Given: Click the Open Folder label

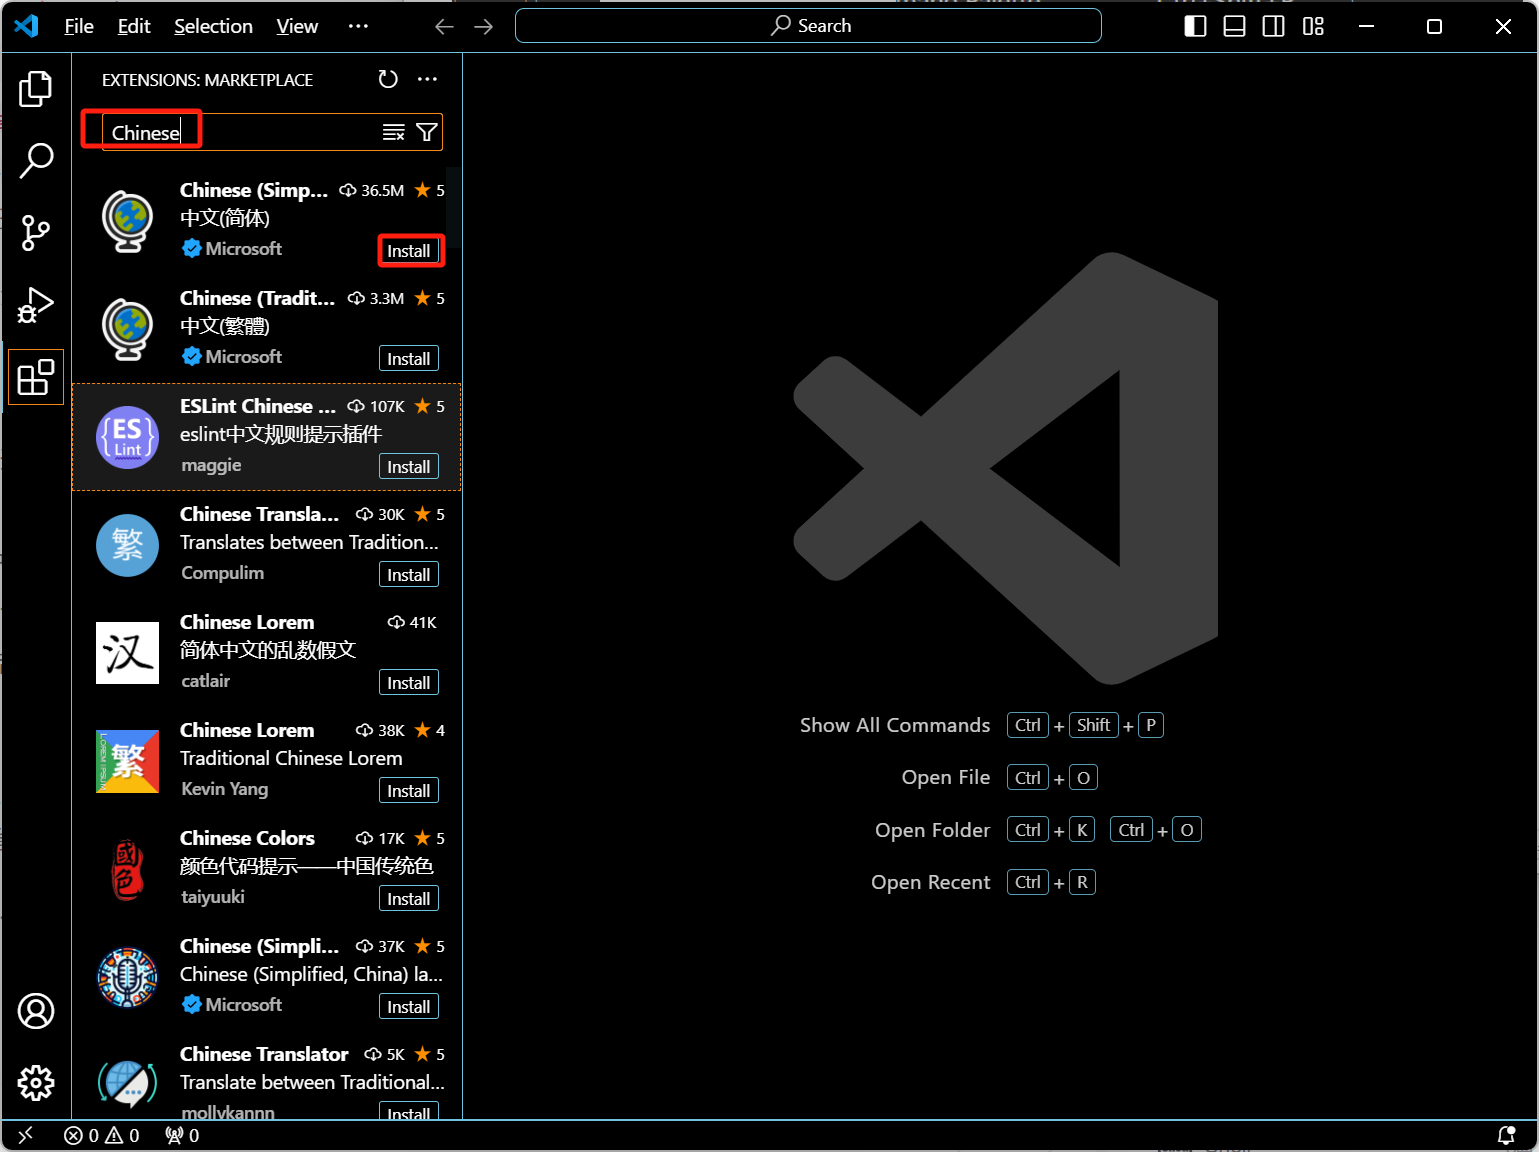Looking at the screenshot, I should click(x=932, y=830).
